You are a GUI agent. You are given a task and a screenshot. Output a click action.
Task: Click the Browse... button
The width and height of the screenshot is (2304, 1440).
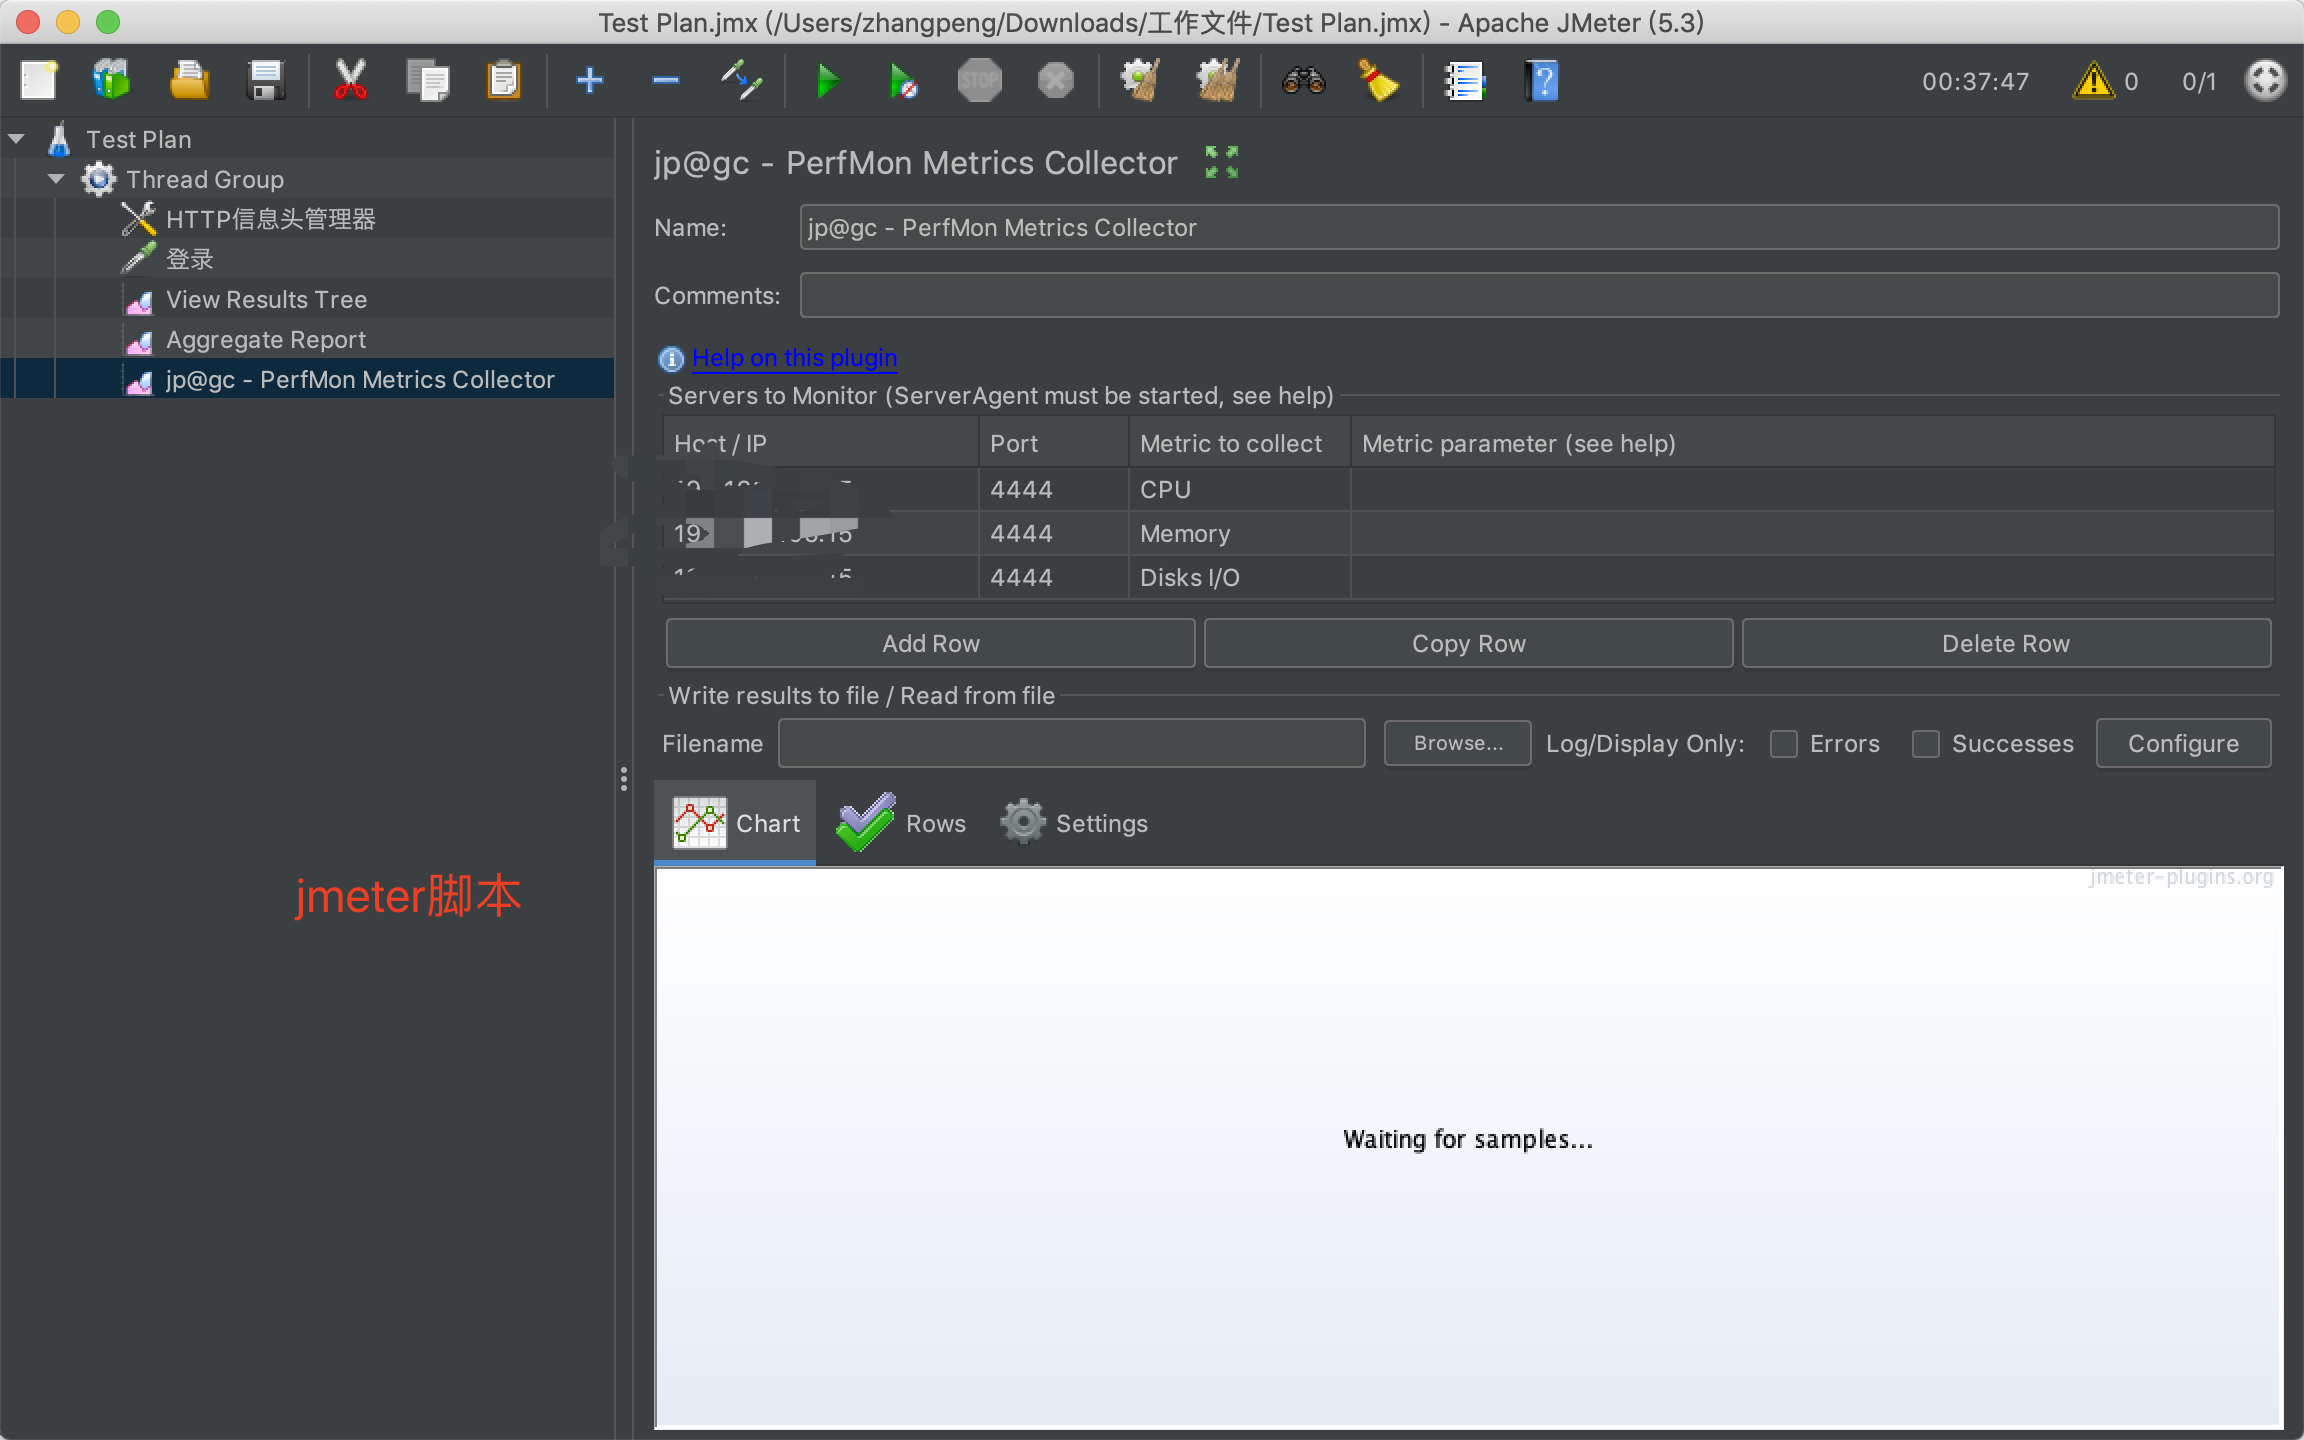click(1458, 743)
